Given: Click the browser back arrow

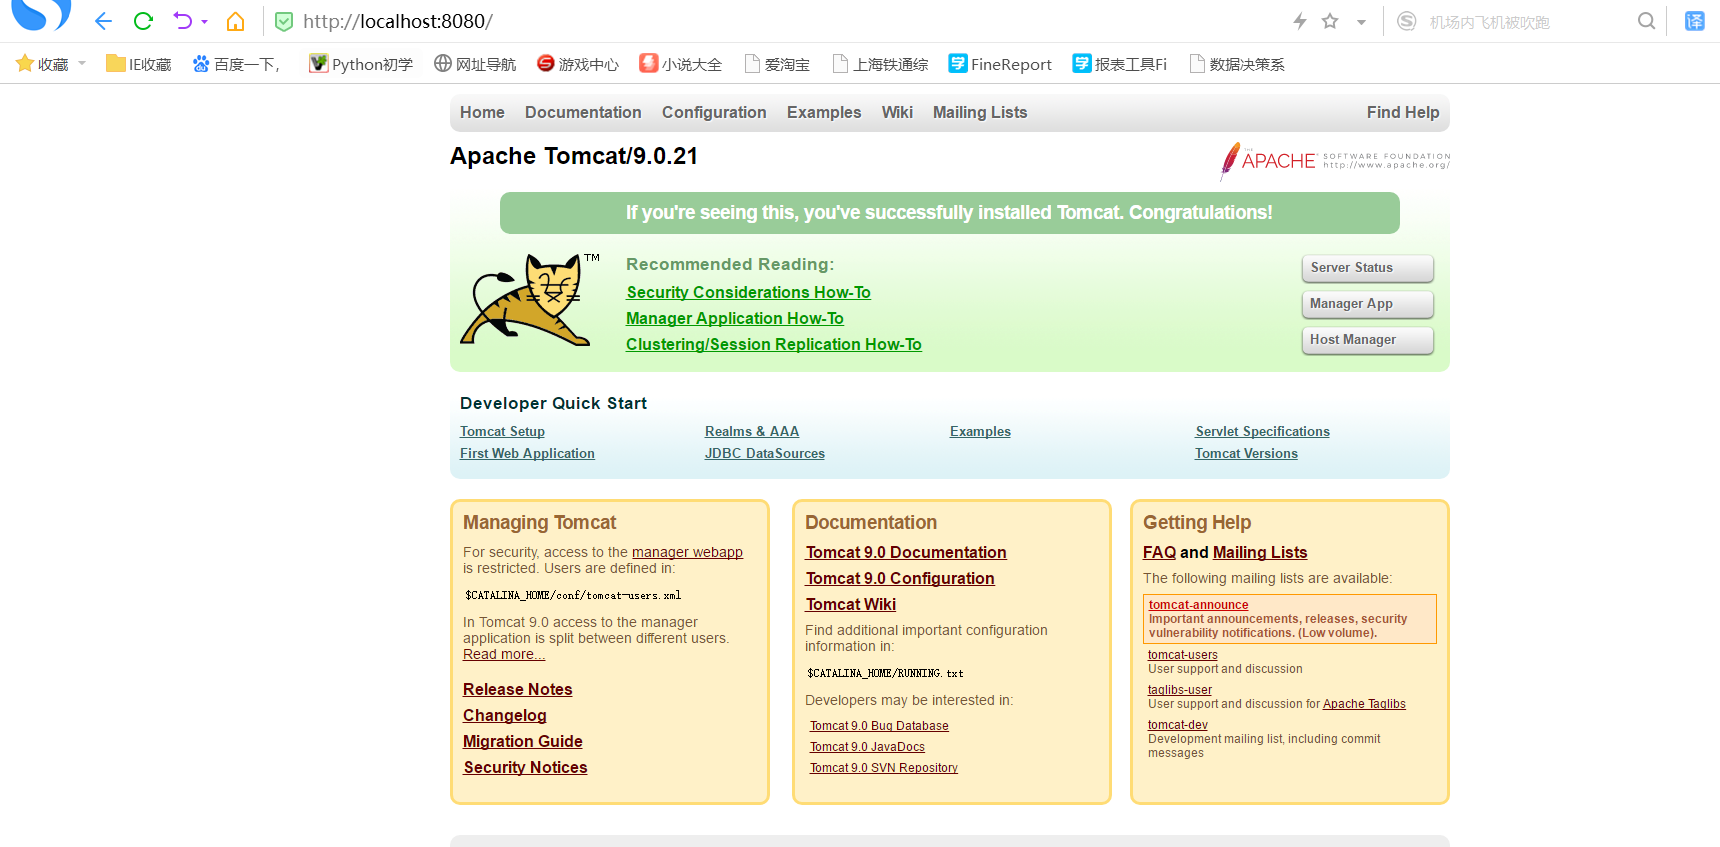Looking at the screenshot, I should pyautogui.click(x=103, y=21).
